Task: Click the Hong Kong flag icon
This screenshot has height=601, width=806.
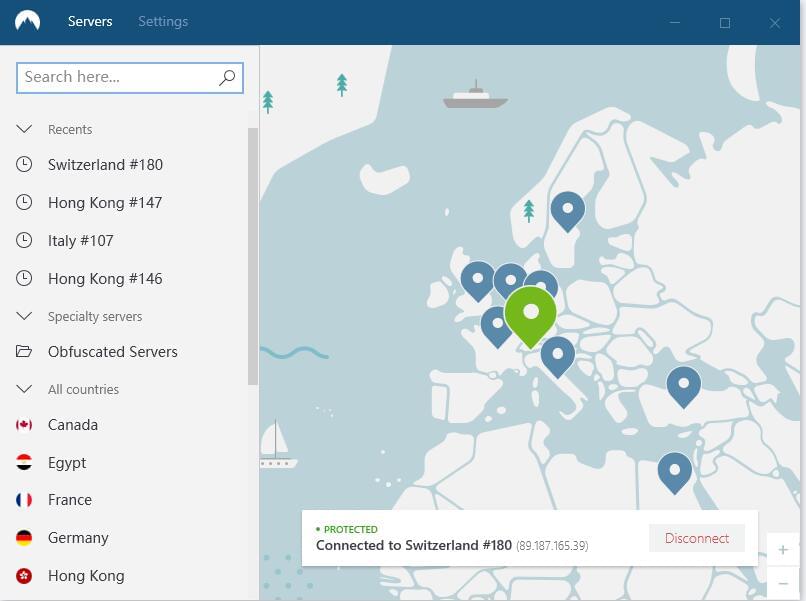Action: [24, 576]
